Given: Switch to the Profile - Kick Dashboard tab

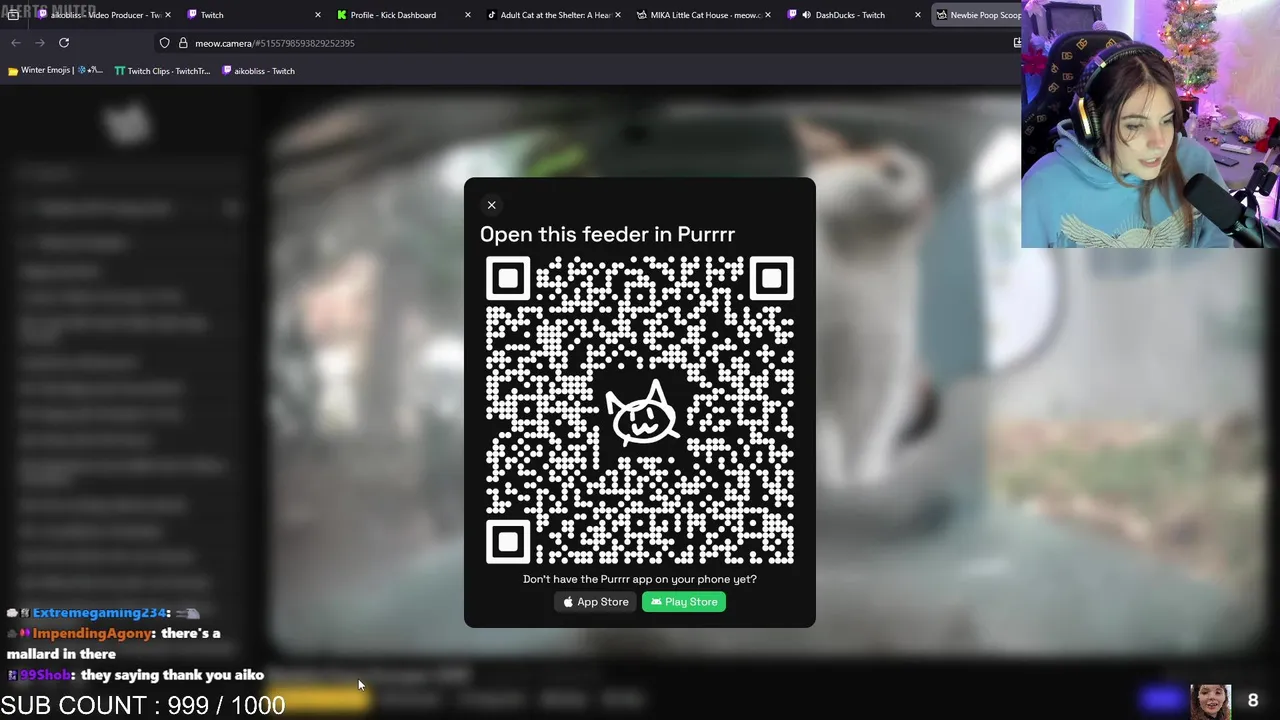Looking at the screenshot, I should click(x=402, y=15).
